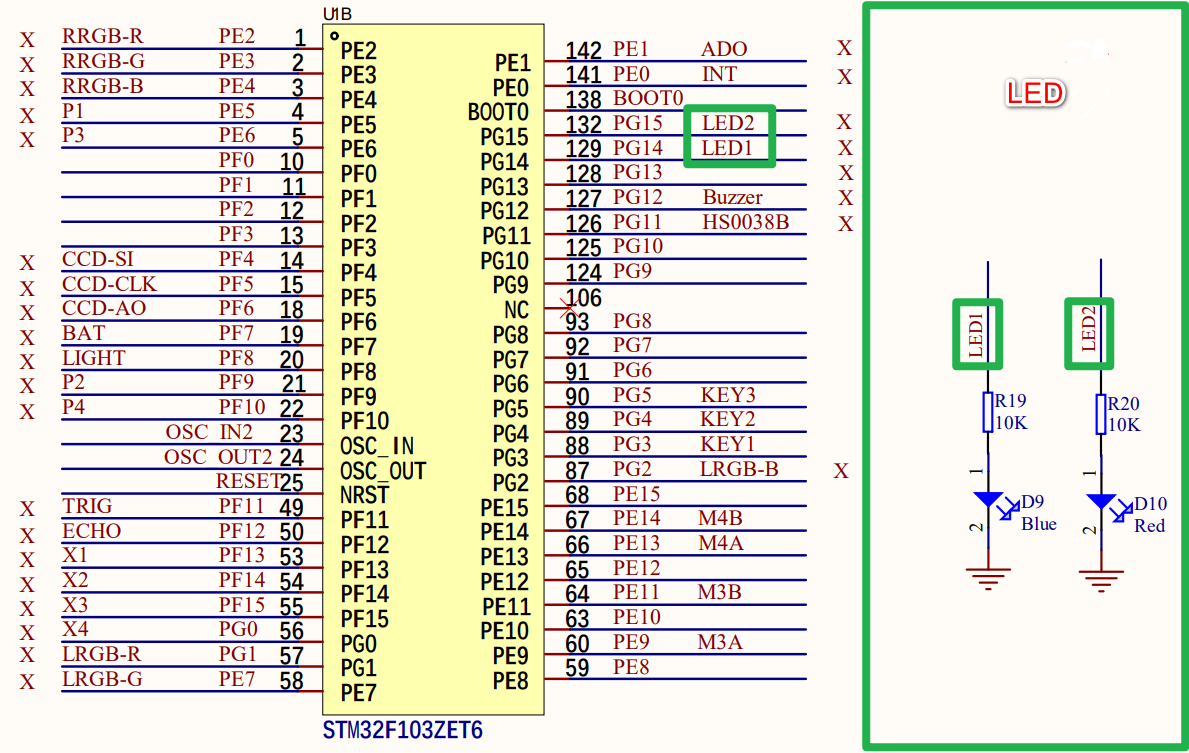Select the R20 resistor symbol
Image resolution: width=1189 pixels, height=753 pixels.
[1100, 414]
